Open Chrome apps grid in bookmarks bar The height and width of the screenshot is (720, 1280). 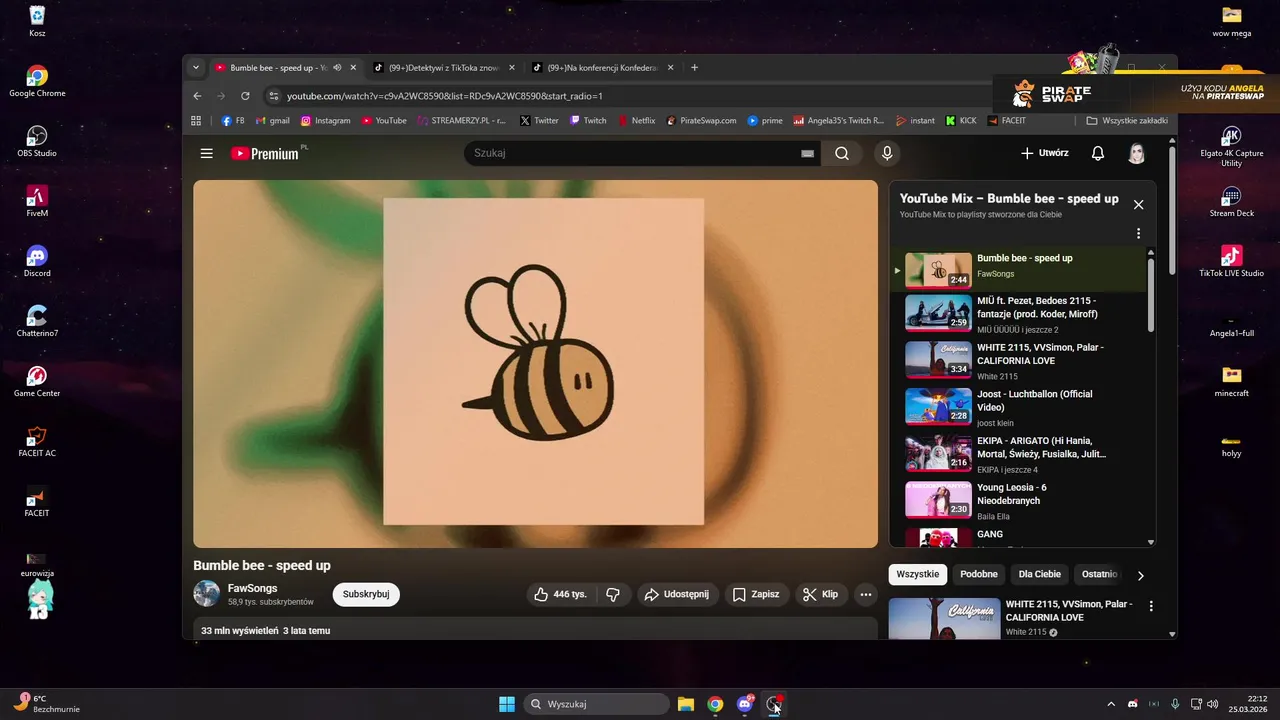(196, 120)
